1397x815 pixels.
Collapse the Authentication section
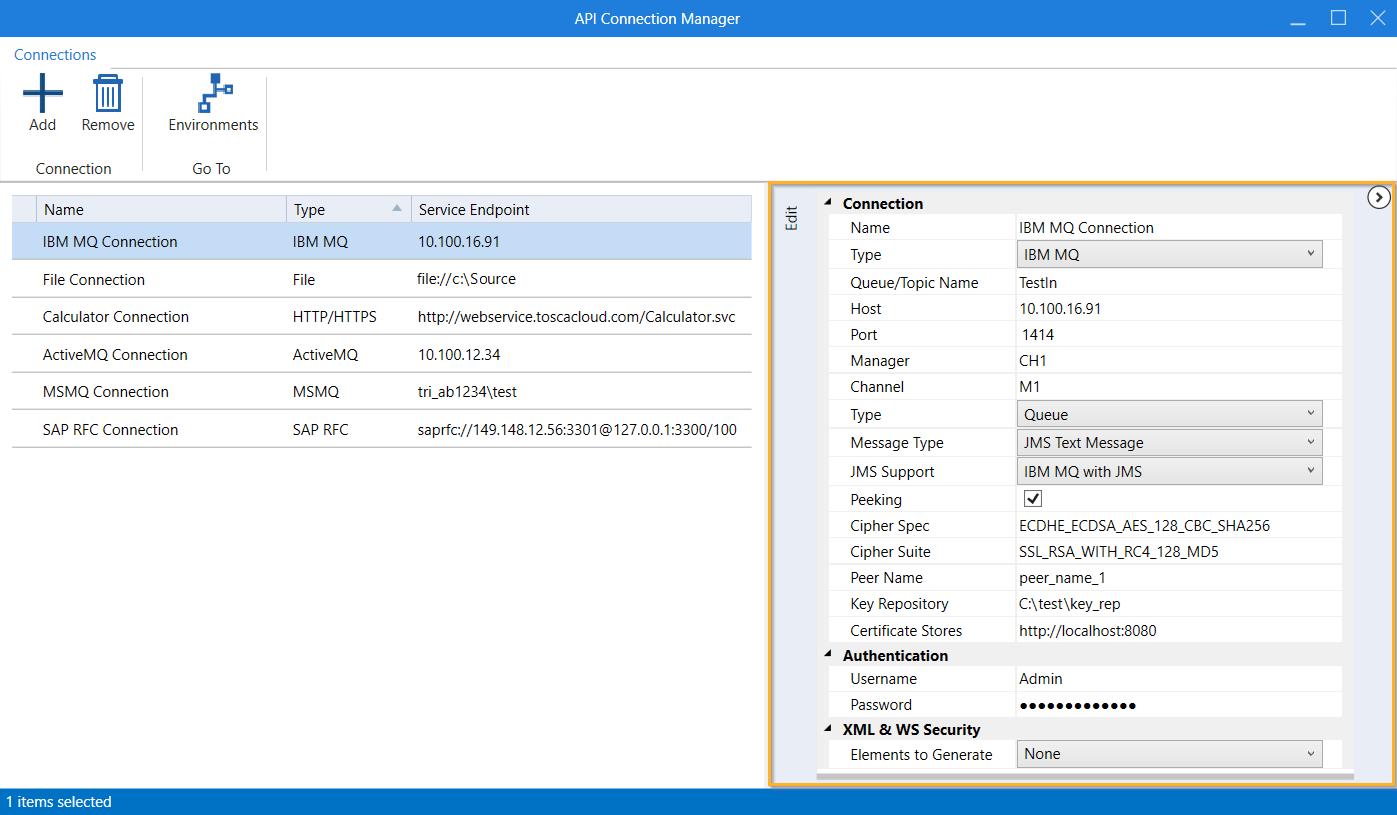pos(828,655)
